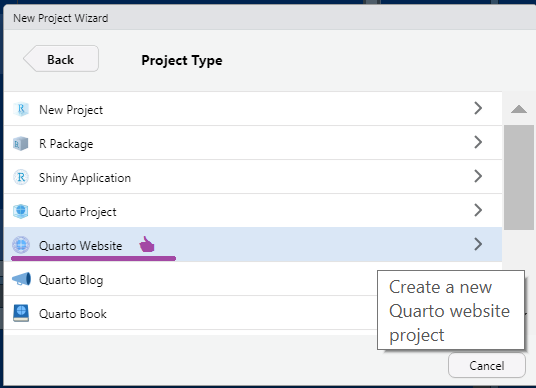
Task: Click the Quarto Website globe icon
Action: (x=21, y=245)
